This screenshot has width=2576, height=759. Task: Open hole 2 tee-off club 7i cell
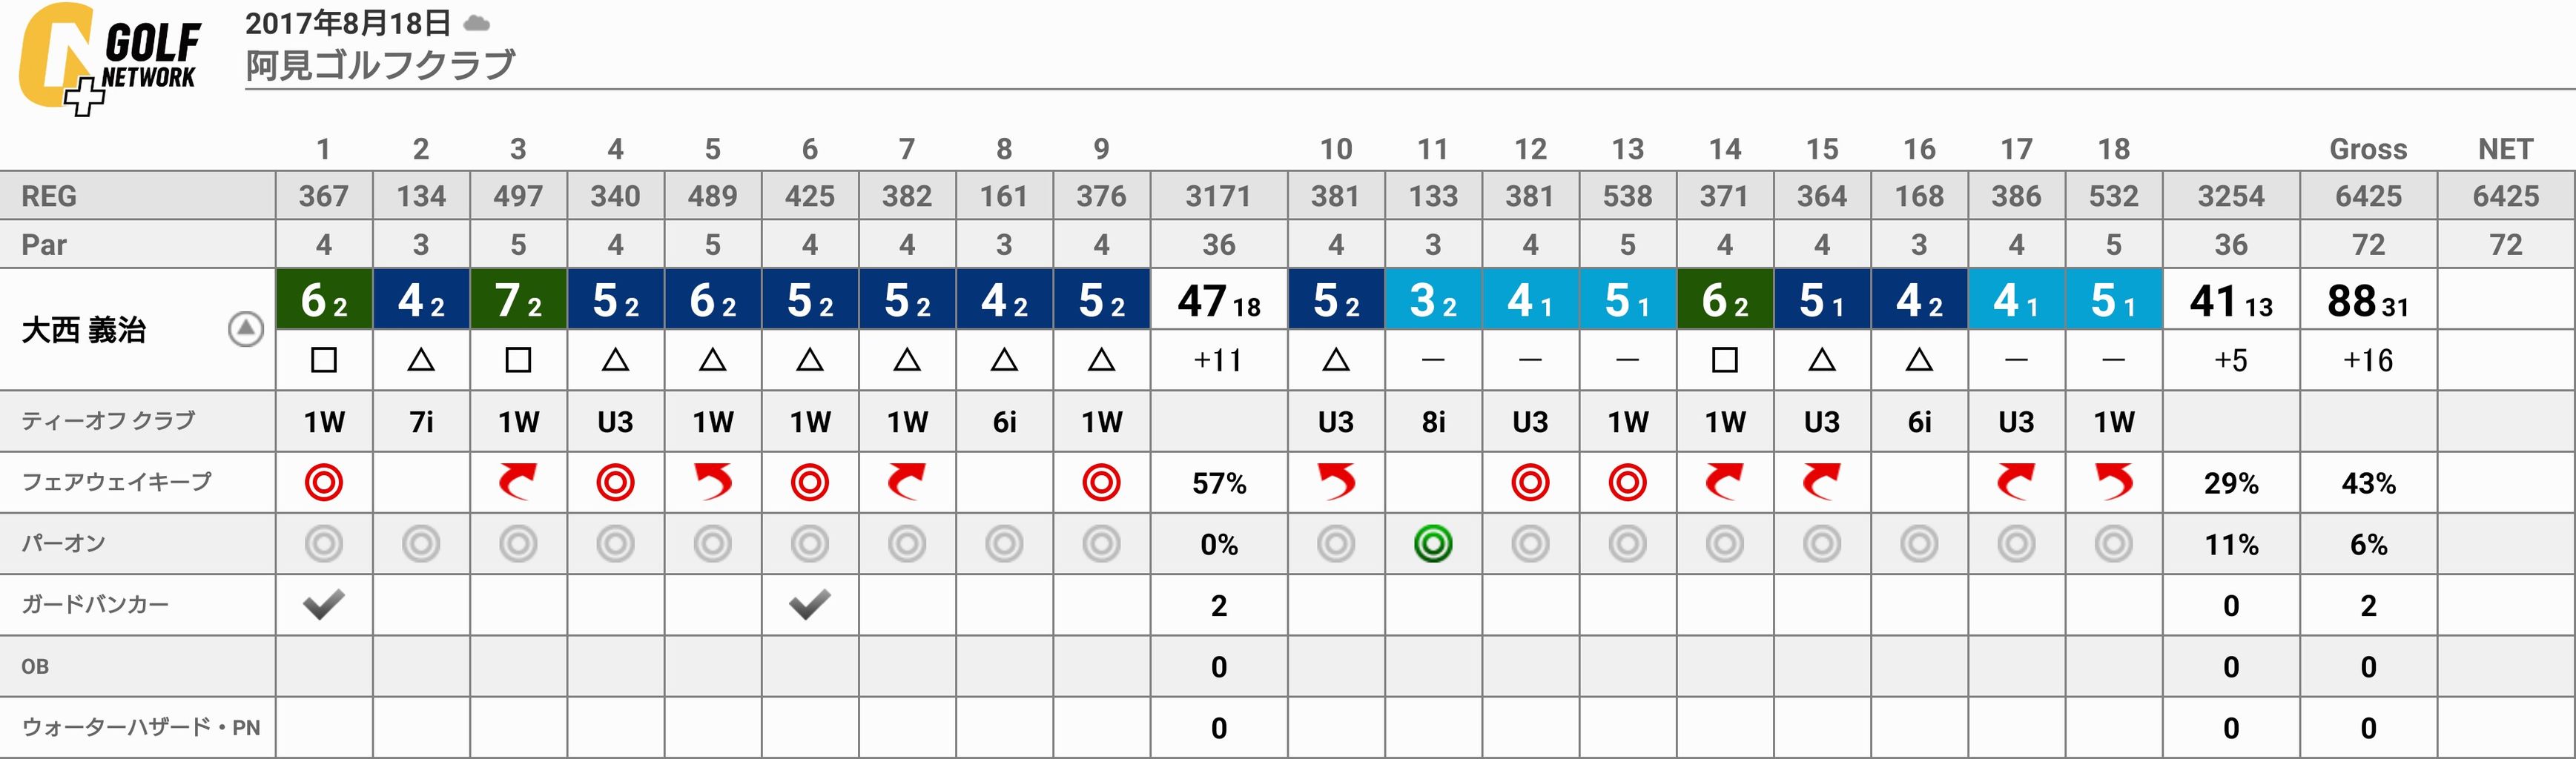(x=421, y=422)
